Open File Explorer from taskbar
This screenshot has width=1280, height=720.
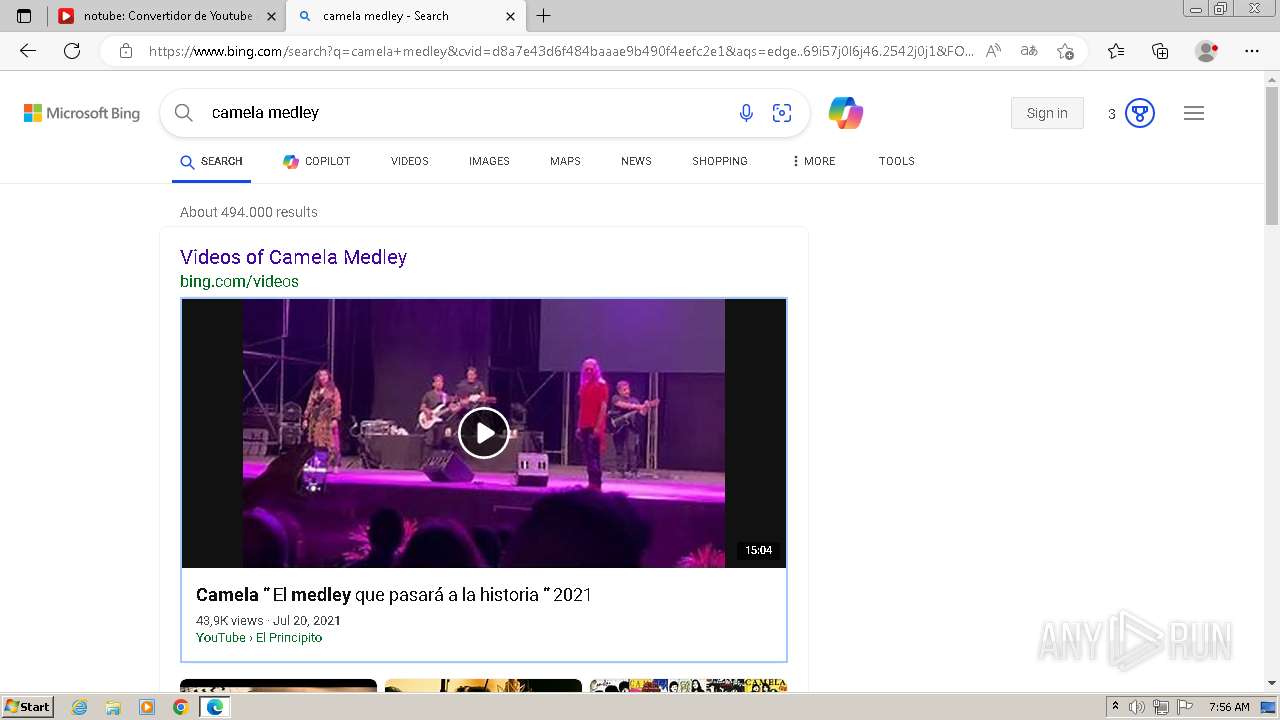coord(113,707)
